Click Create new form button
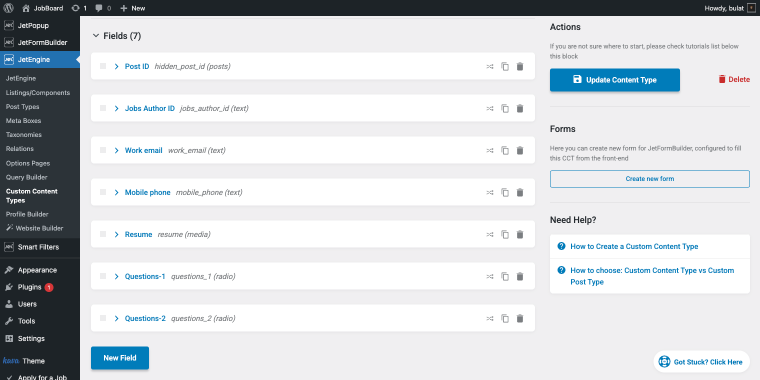The height and width of the screenshot is (380, 760). (649, 179)
